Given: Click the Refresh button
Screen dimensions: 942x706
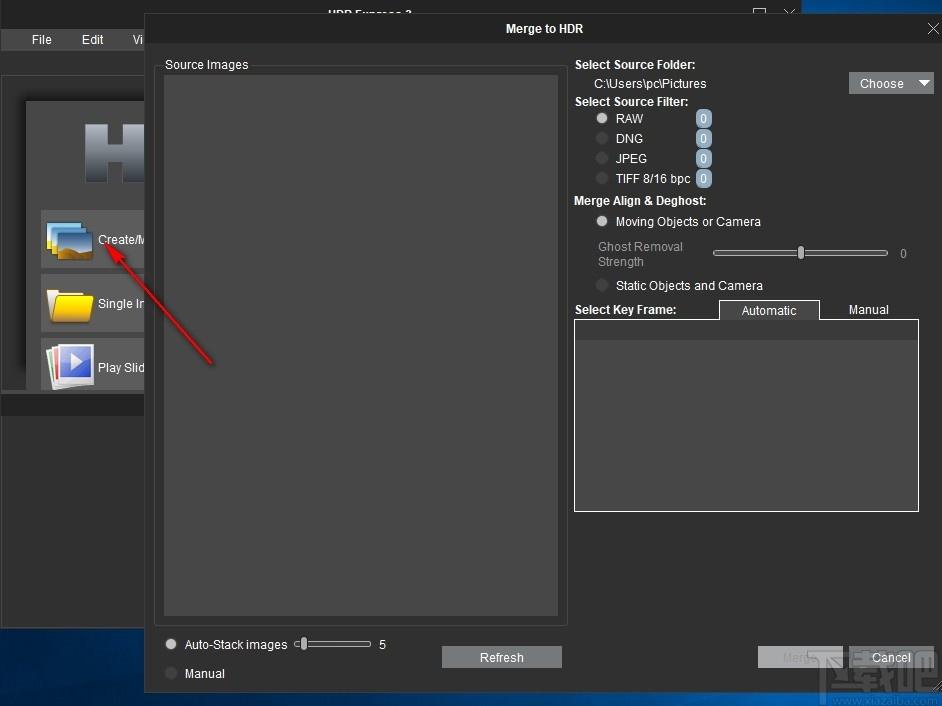Looking at the screenshot, I should tap(502, 657).
